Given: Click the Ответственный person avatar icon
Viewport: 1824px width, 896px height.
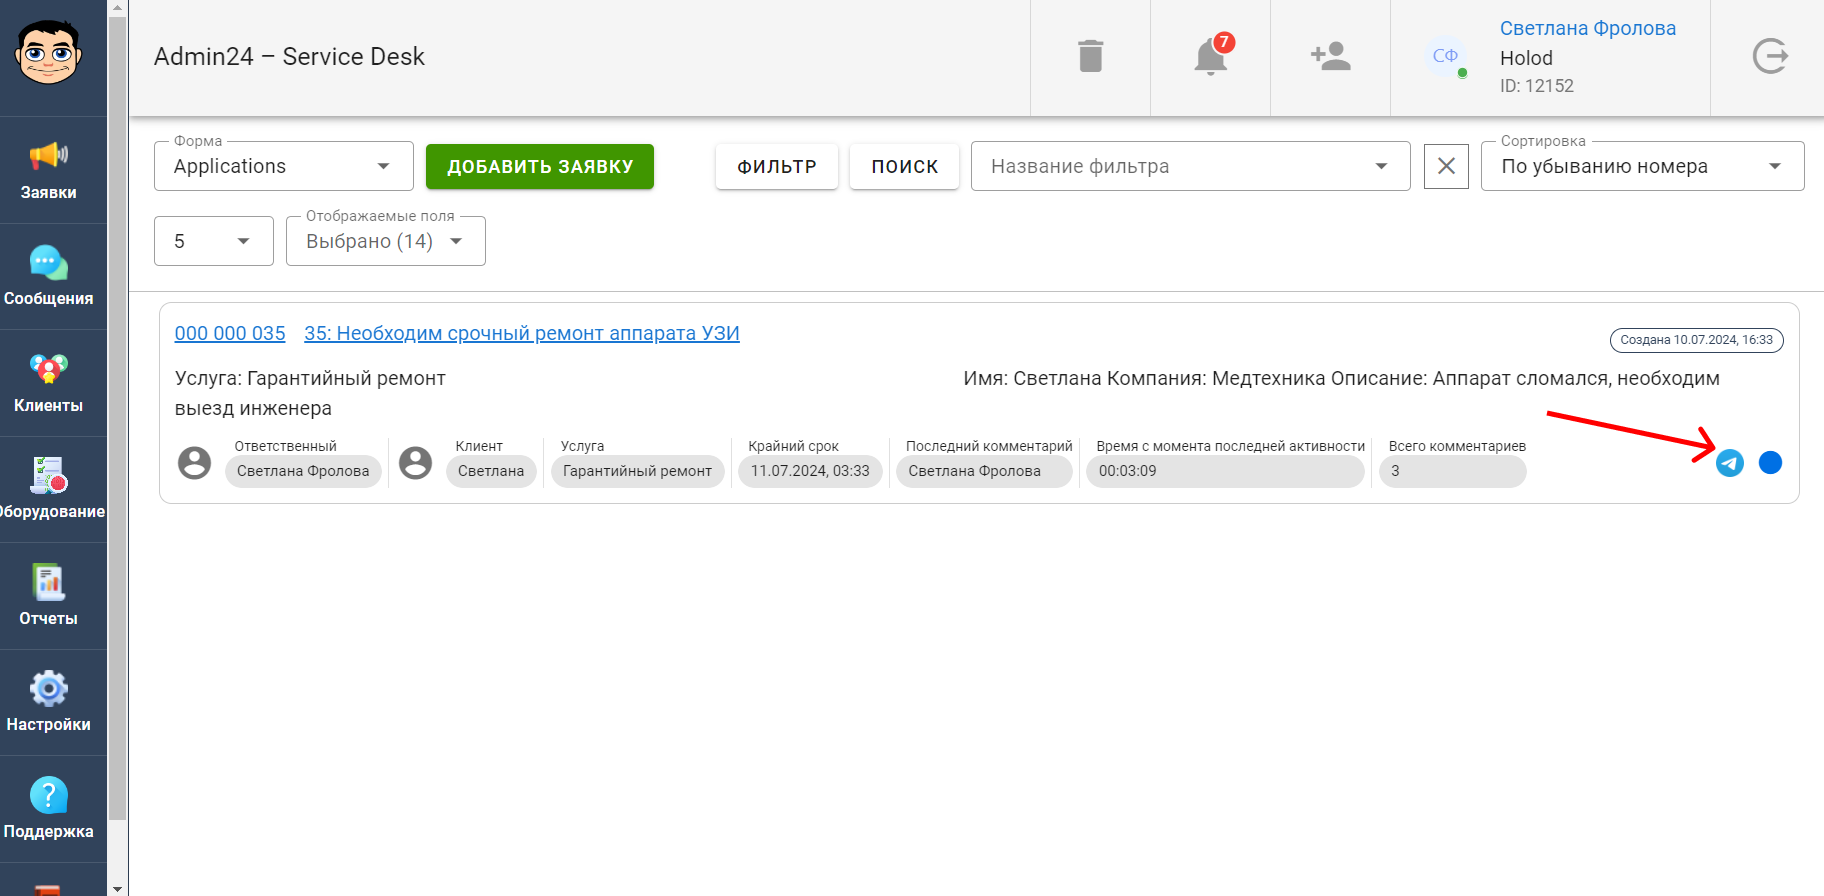Looking at the screenshot, I should [x=195, y=462].
